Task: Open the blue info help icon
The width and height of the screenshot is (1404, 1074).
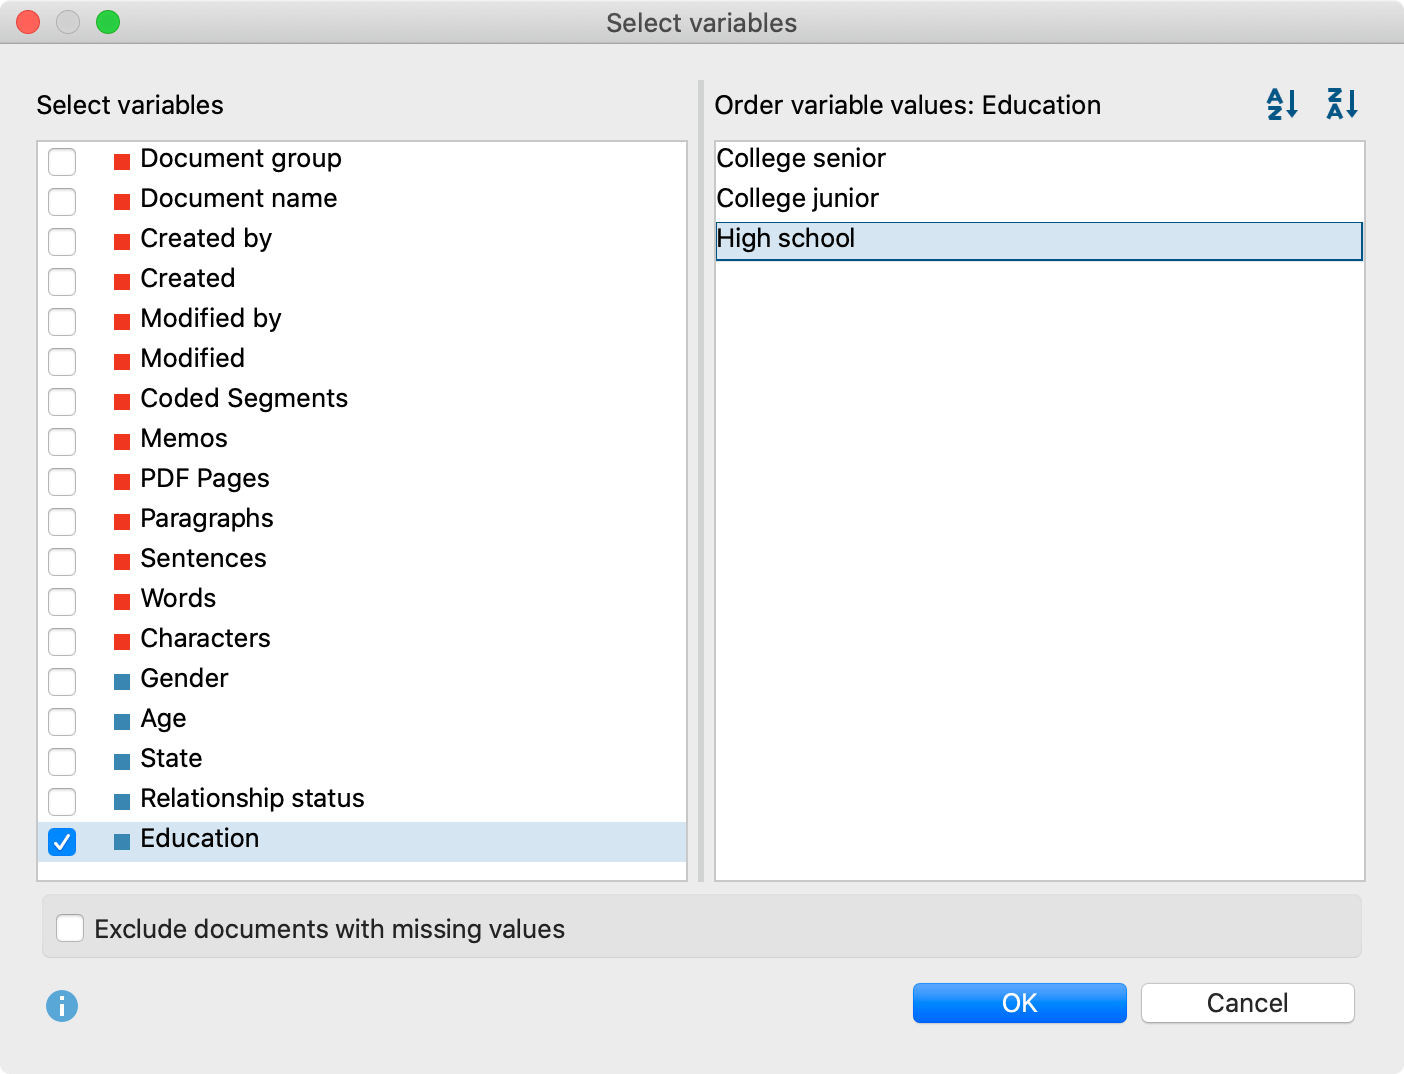Action: tap(62, 1005)
